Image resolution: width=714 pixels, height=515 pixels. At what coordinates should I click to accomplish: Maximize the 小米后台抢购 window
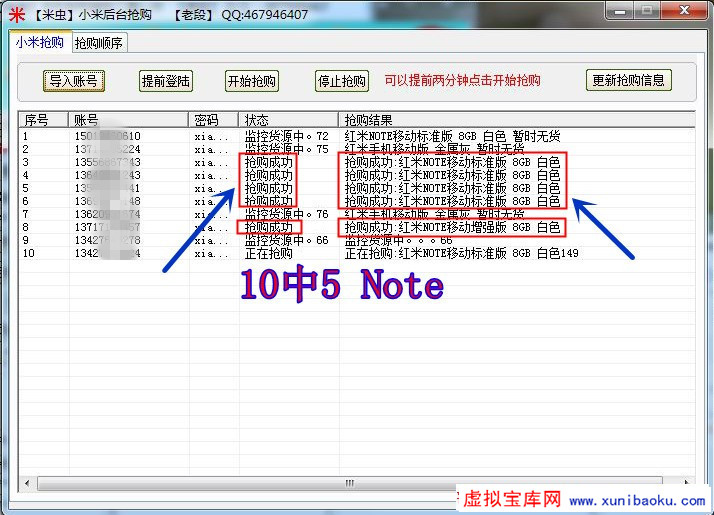(x=647, y=10)
